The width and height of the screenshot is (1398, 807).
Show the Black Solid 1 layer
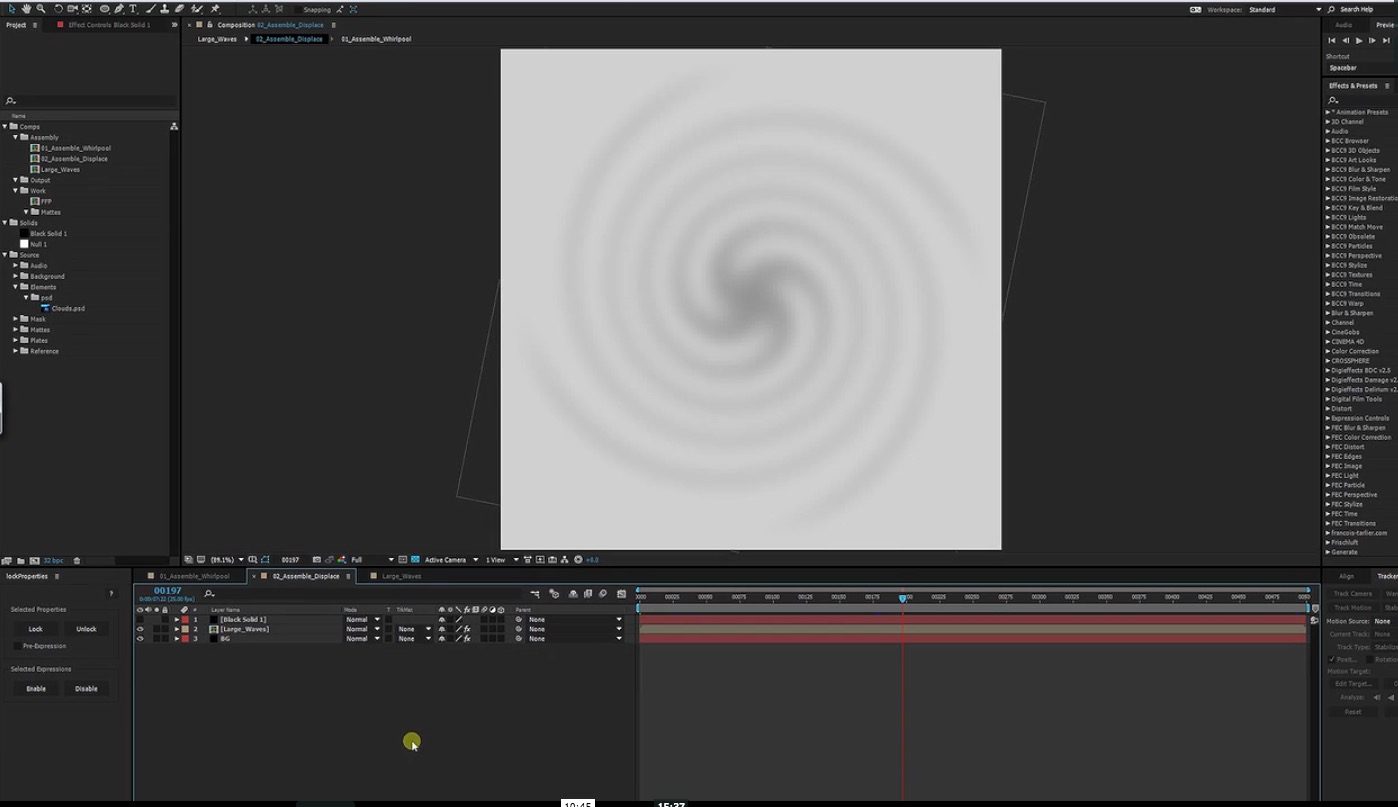click(x=140, y=620)
